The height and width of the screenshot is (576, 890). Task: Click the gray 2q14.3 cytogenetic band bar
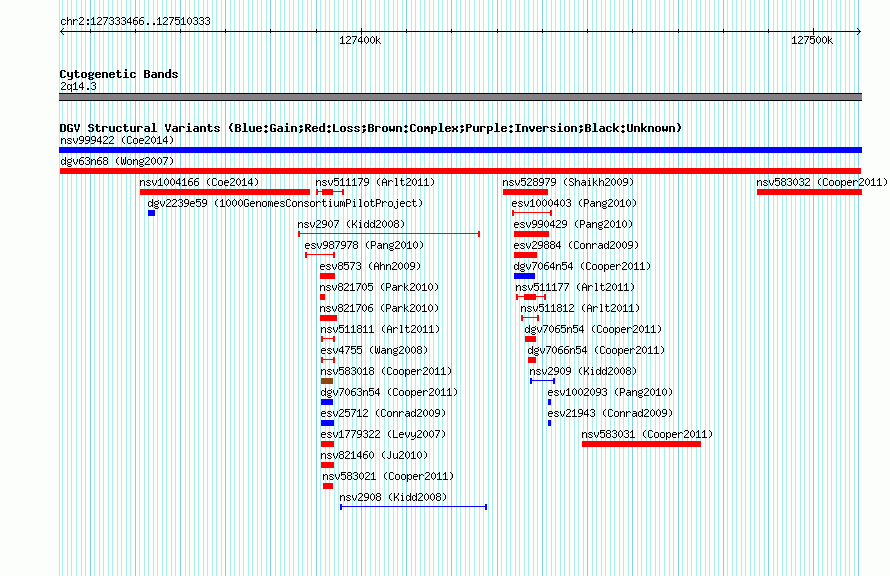[460, 97]
